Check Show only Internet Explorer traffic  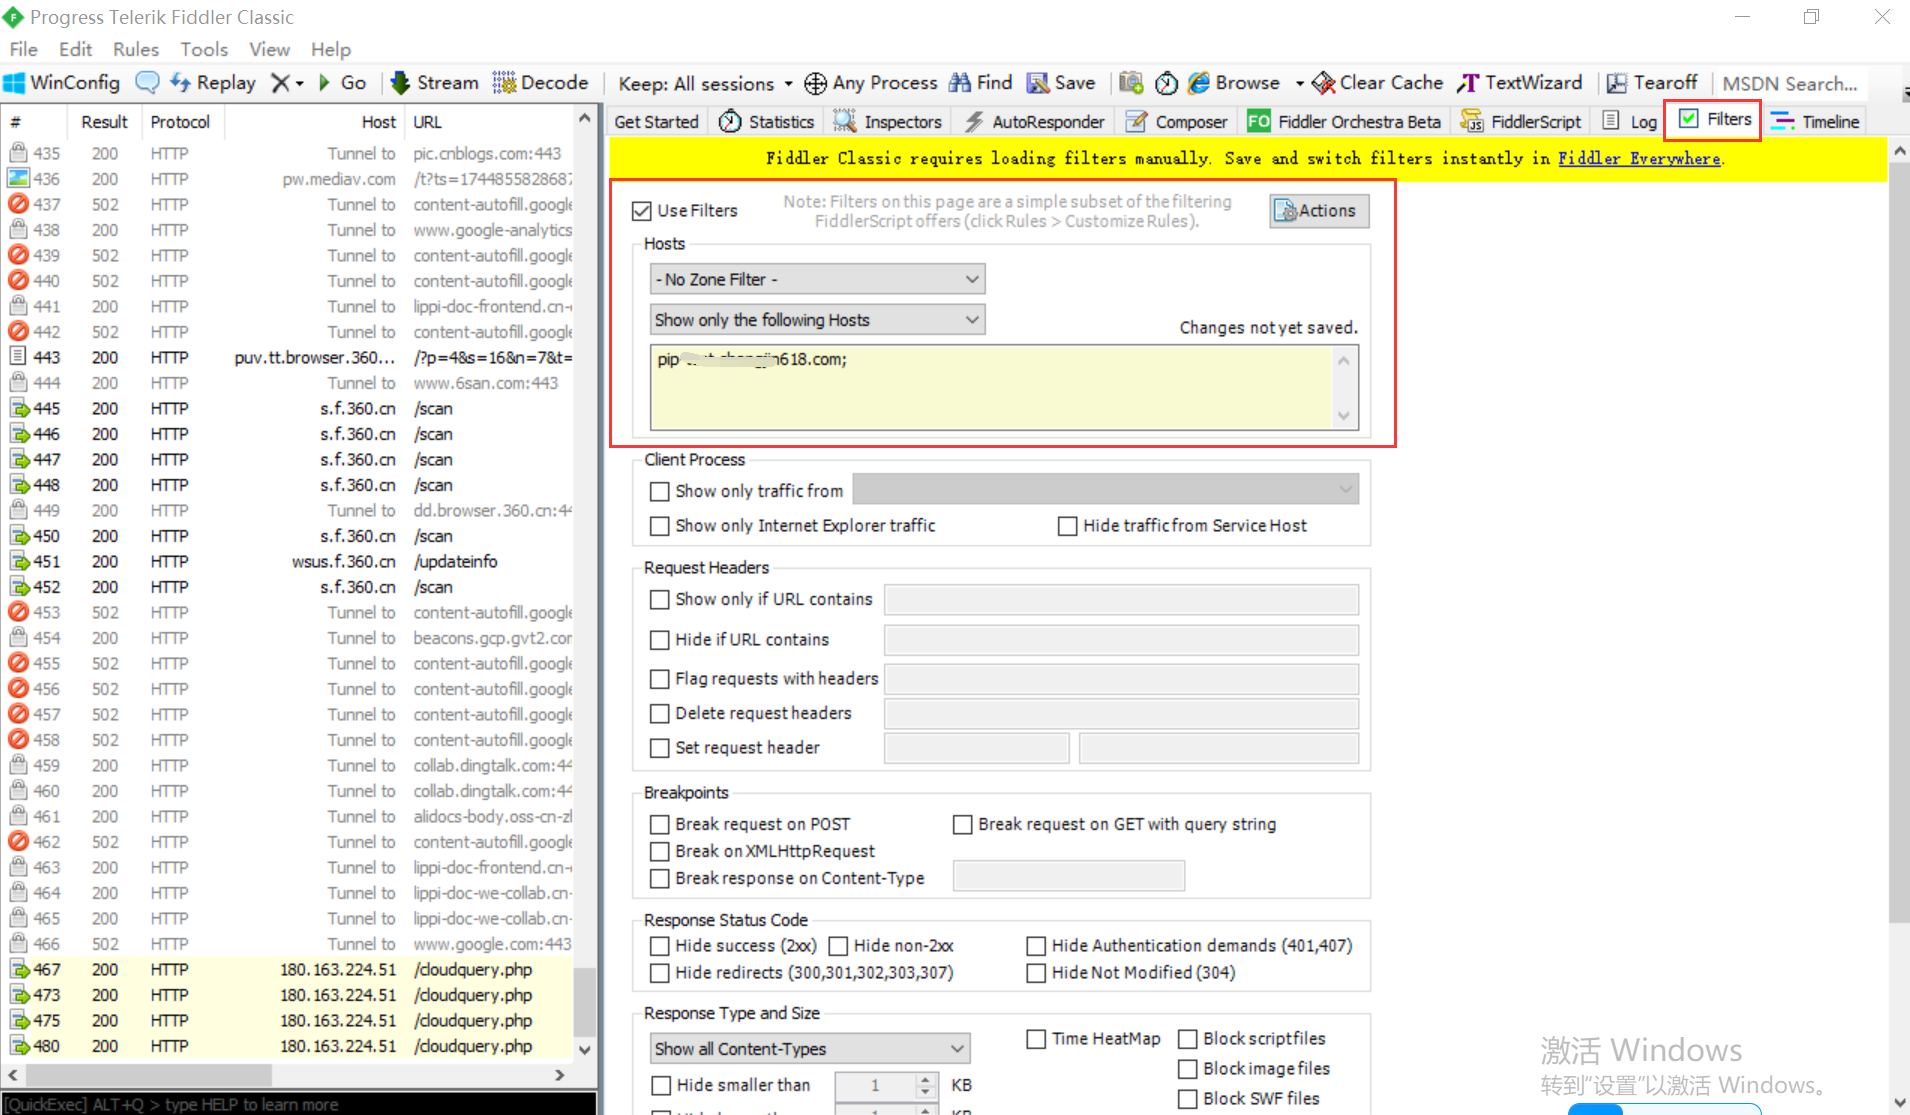point(659,525)
